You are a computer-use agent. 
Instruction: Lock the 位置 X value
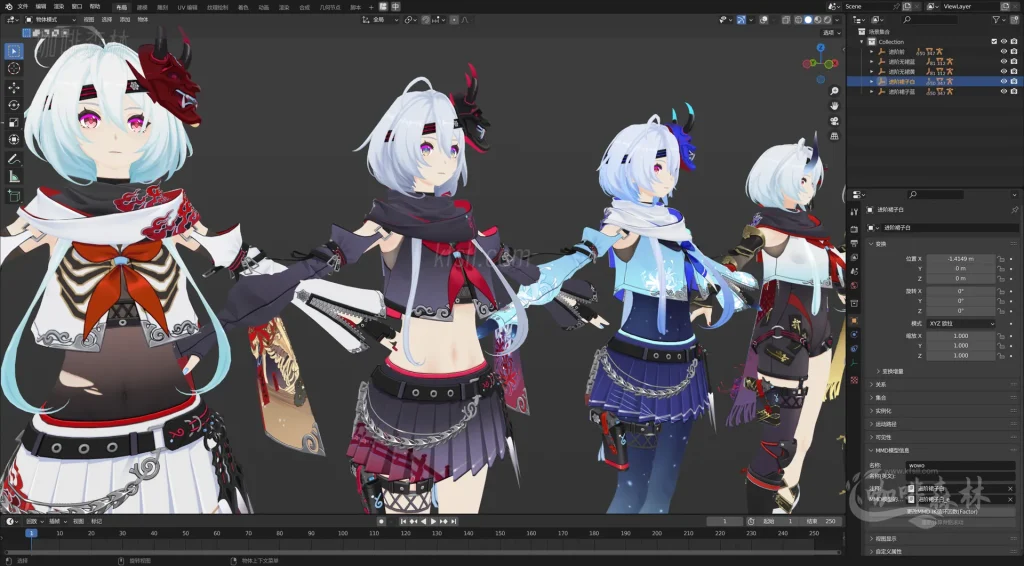point(1000,259)
